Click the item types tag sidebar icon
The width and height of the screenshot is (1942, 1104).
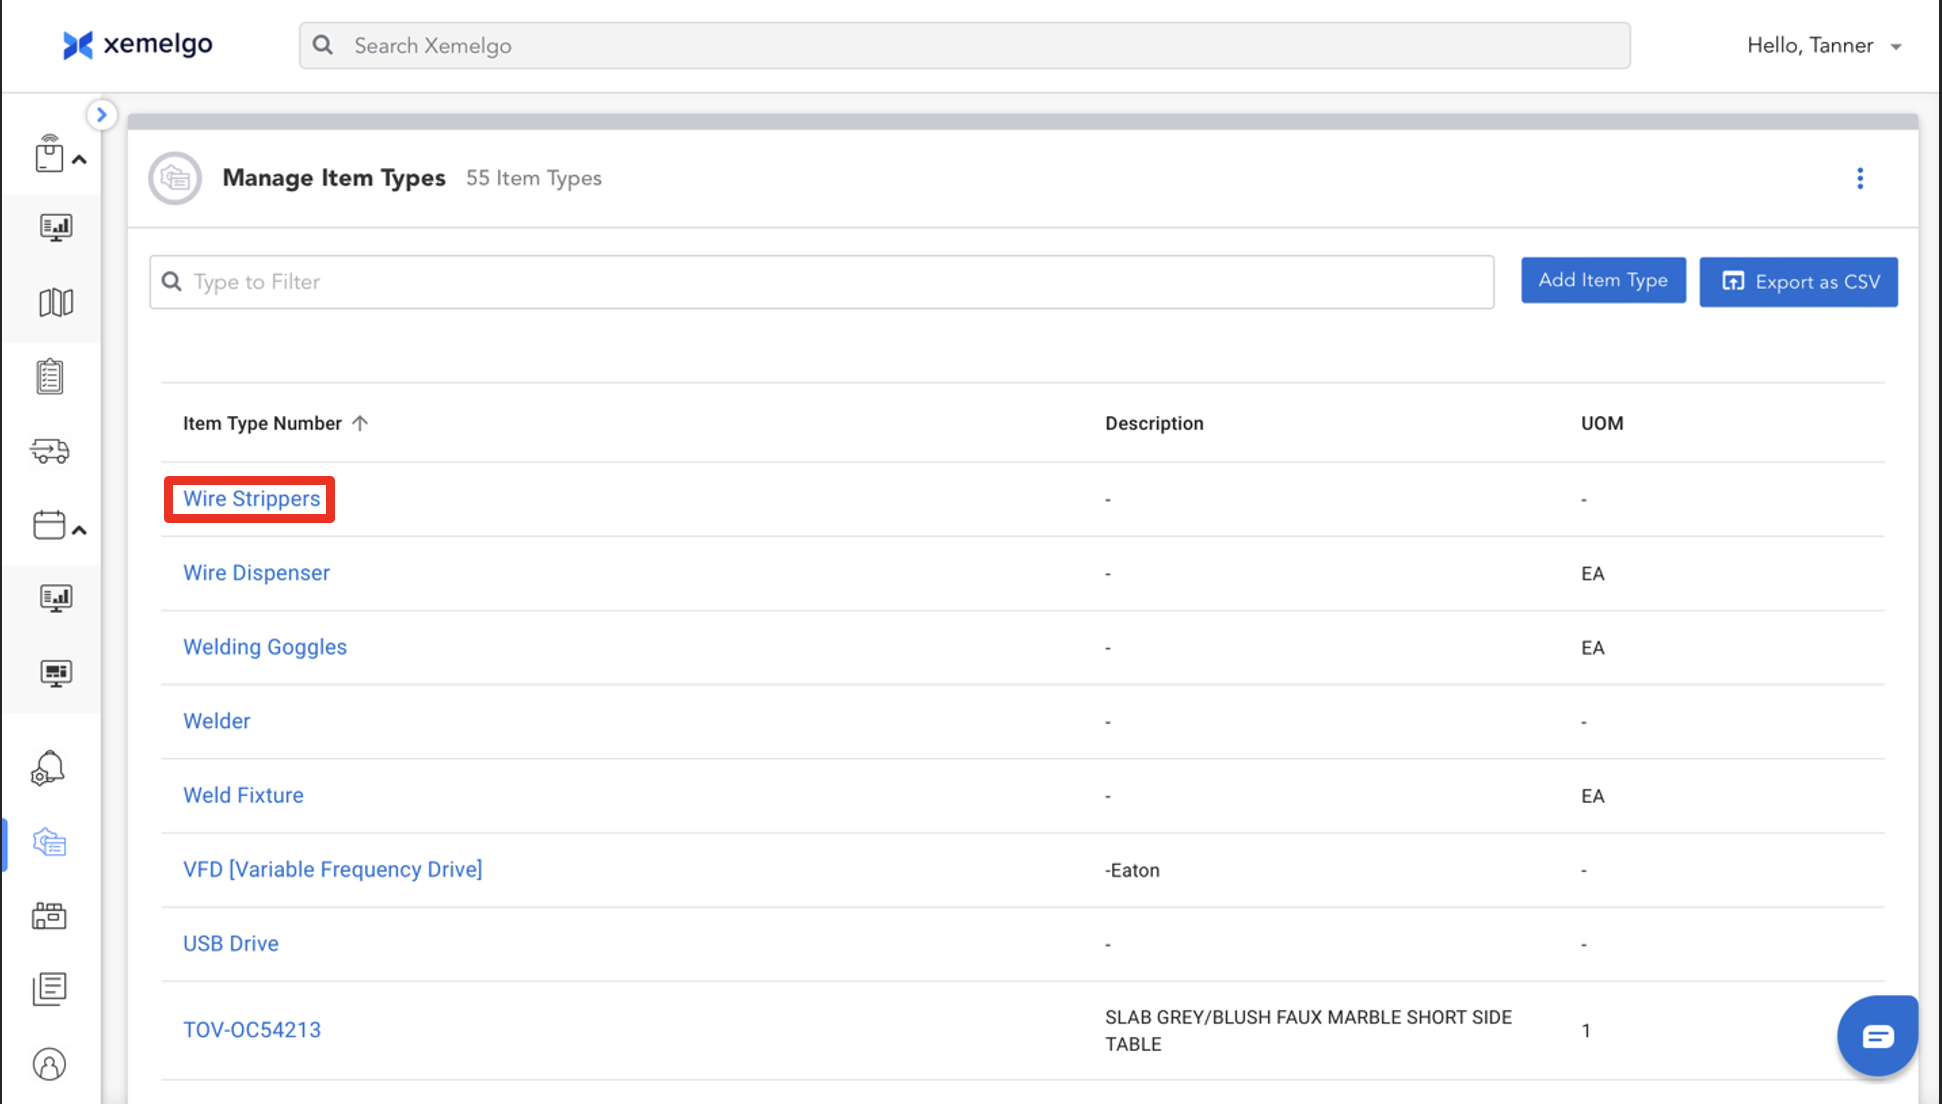point(49,842)
